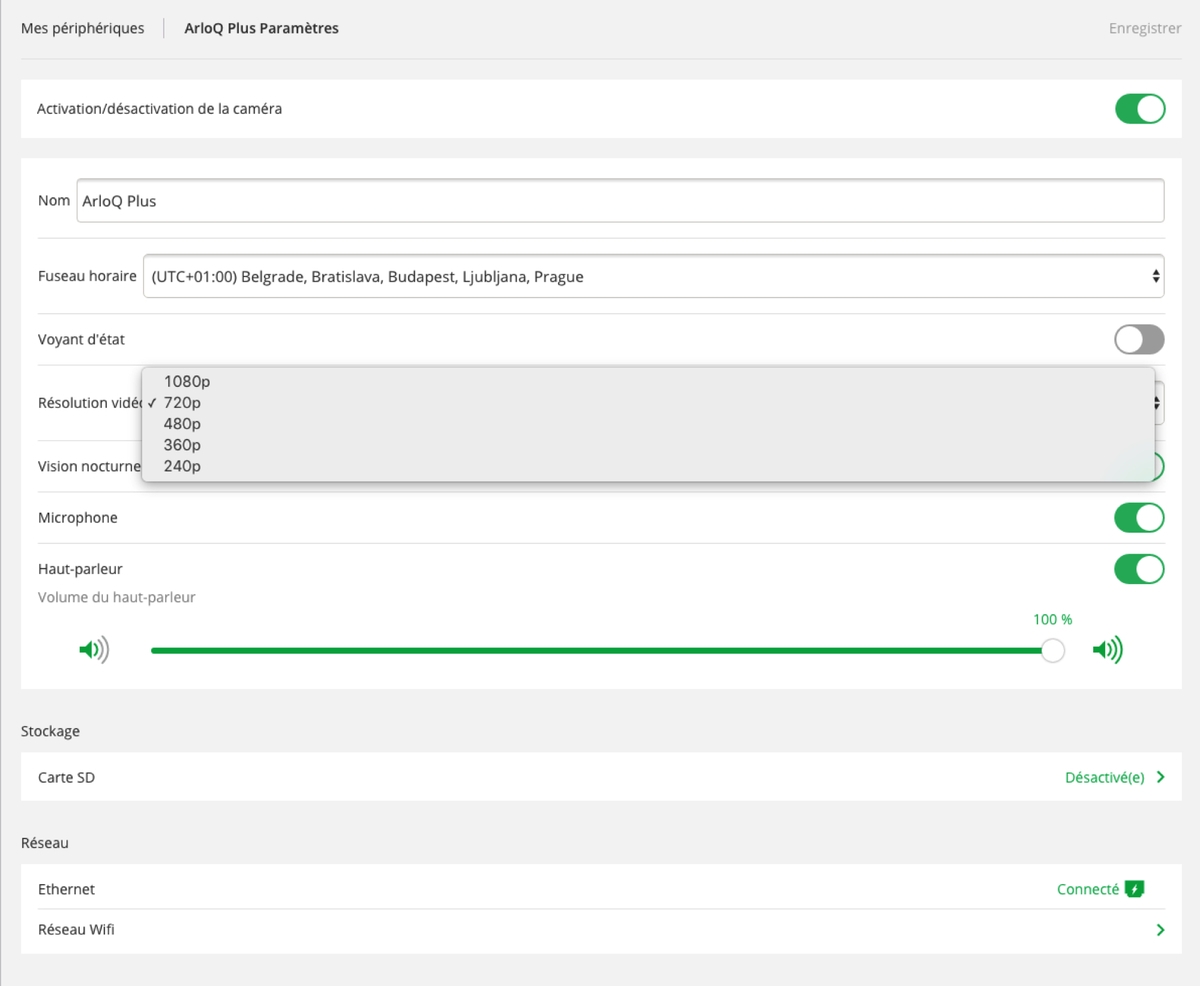Click the high-volume speaker icon
This screenshot has width=1200, height=986.
click(1107, 651)
